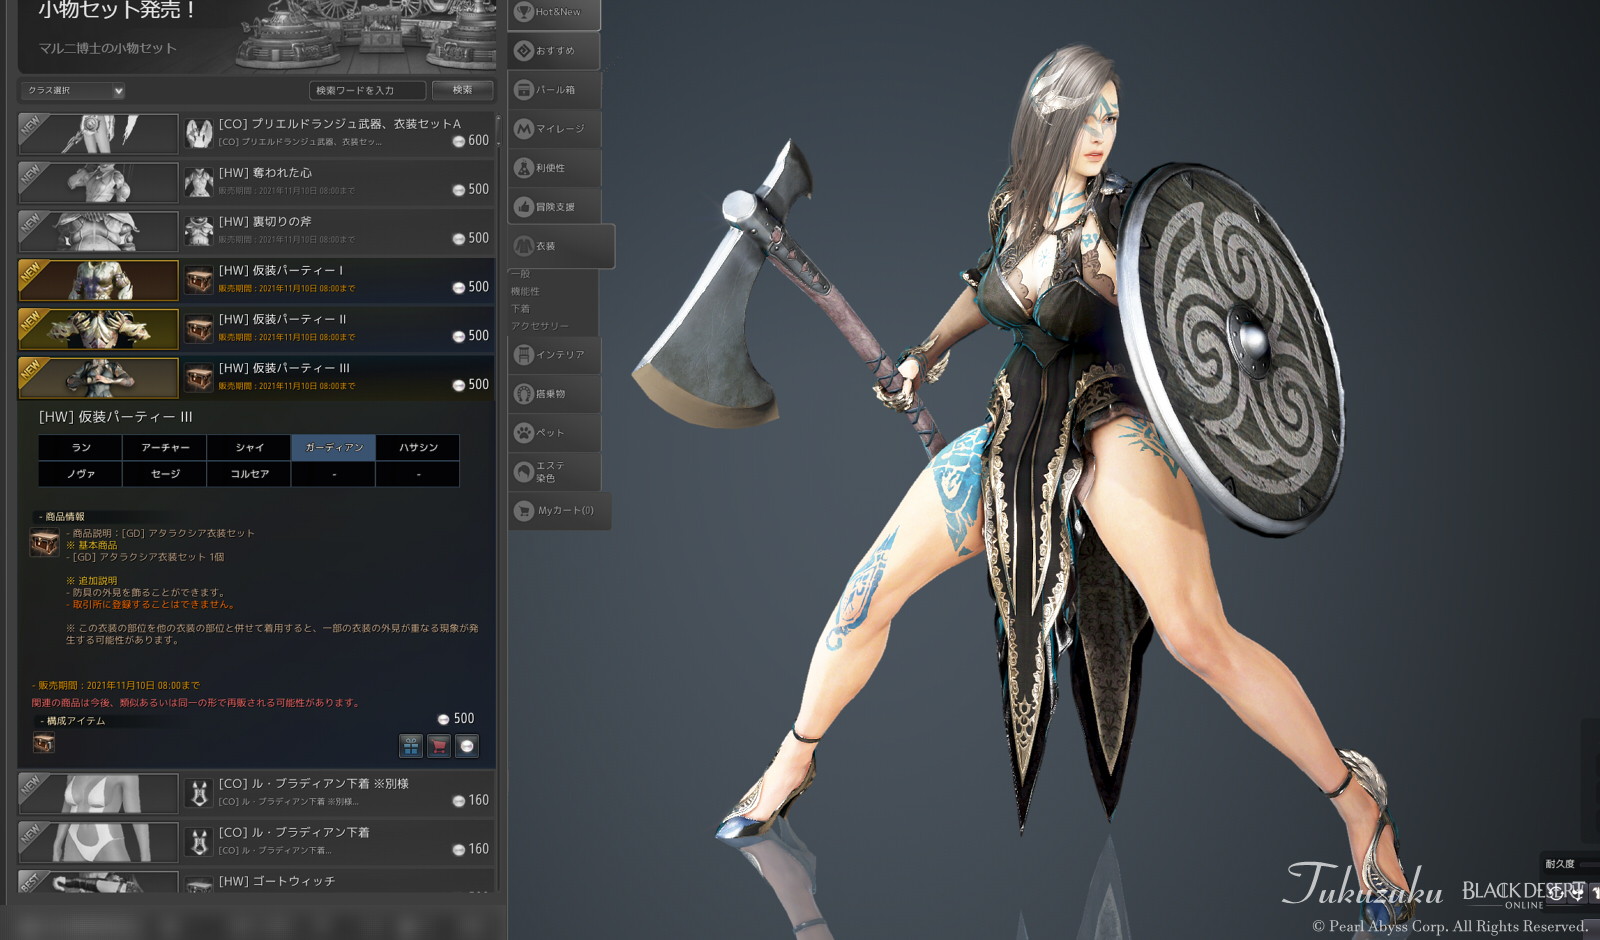This screenshot has width=1600, height=940.
Task: Select the シャイ class preview
Action: click(249, 447)
